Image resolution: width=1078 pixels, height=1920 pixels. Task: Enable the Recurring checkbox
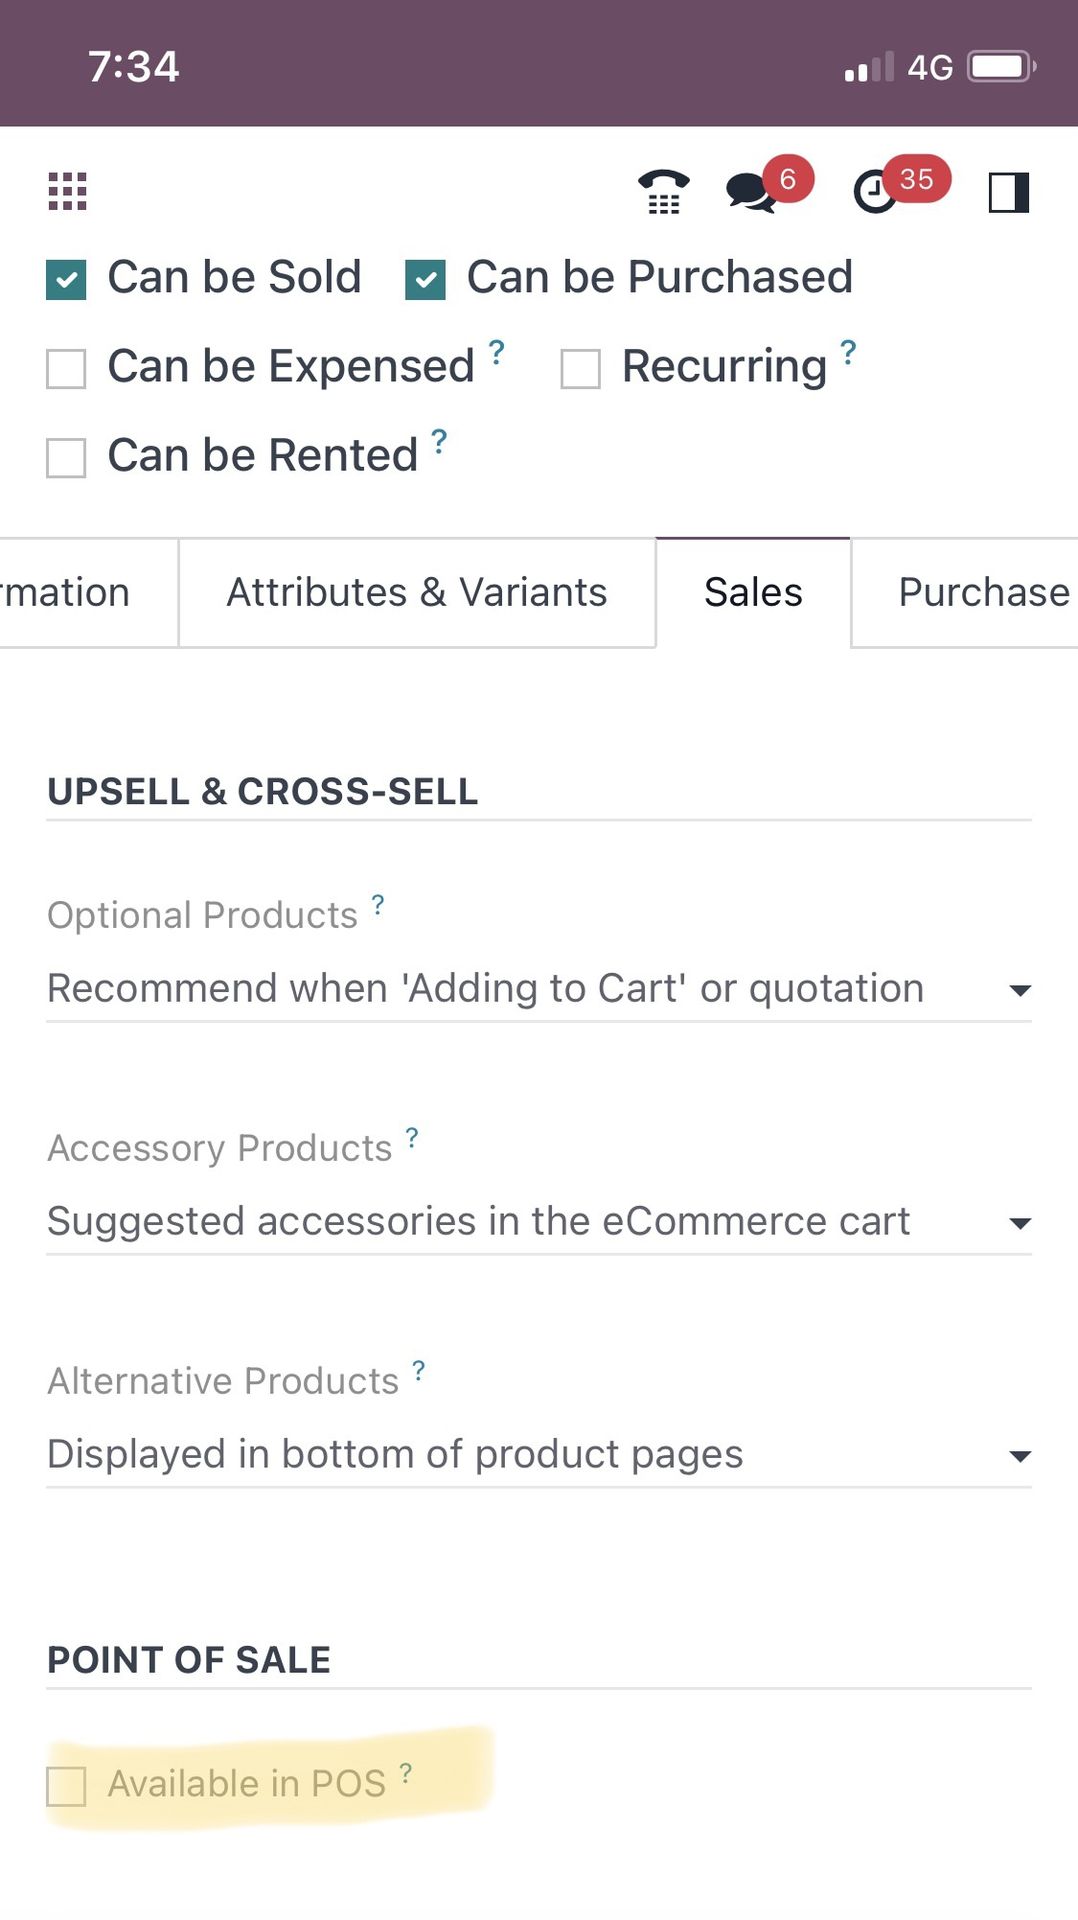tap(580, 369)
